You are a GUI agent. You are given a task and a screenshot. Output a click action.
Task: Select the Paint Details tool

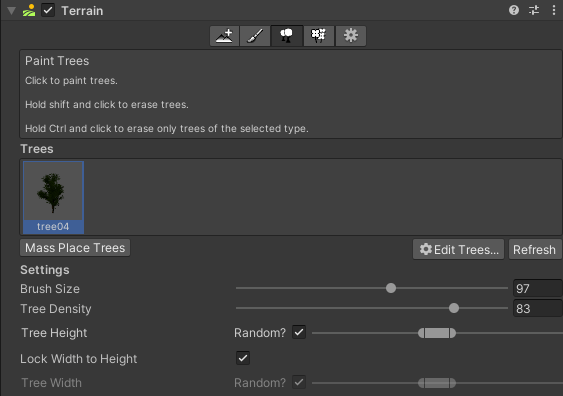pos(319,36)
